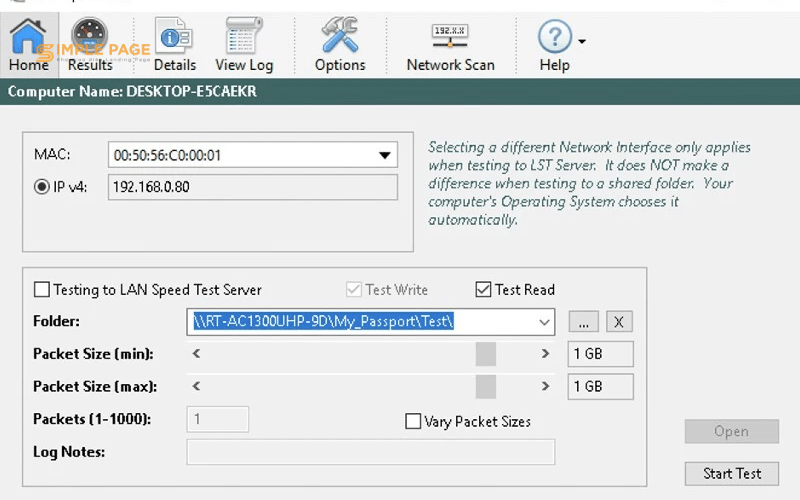
Task: Clear the folder with the X button
Action: click(x=619, y=322)
